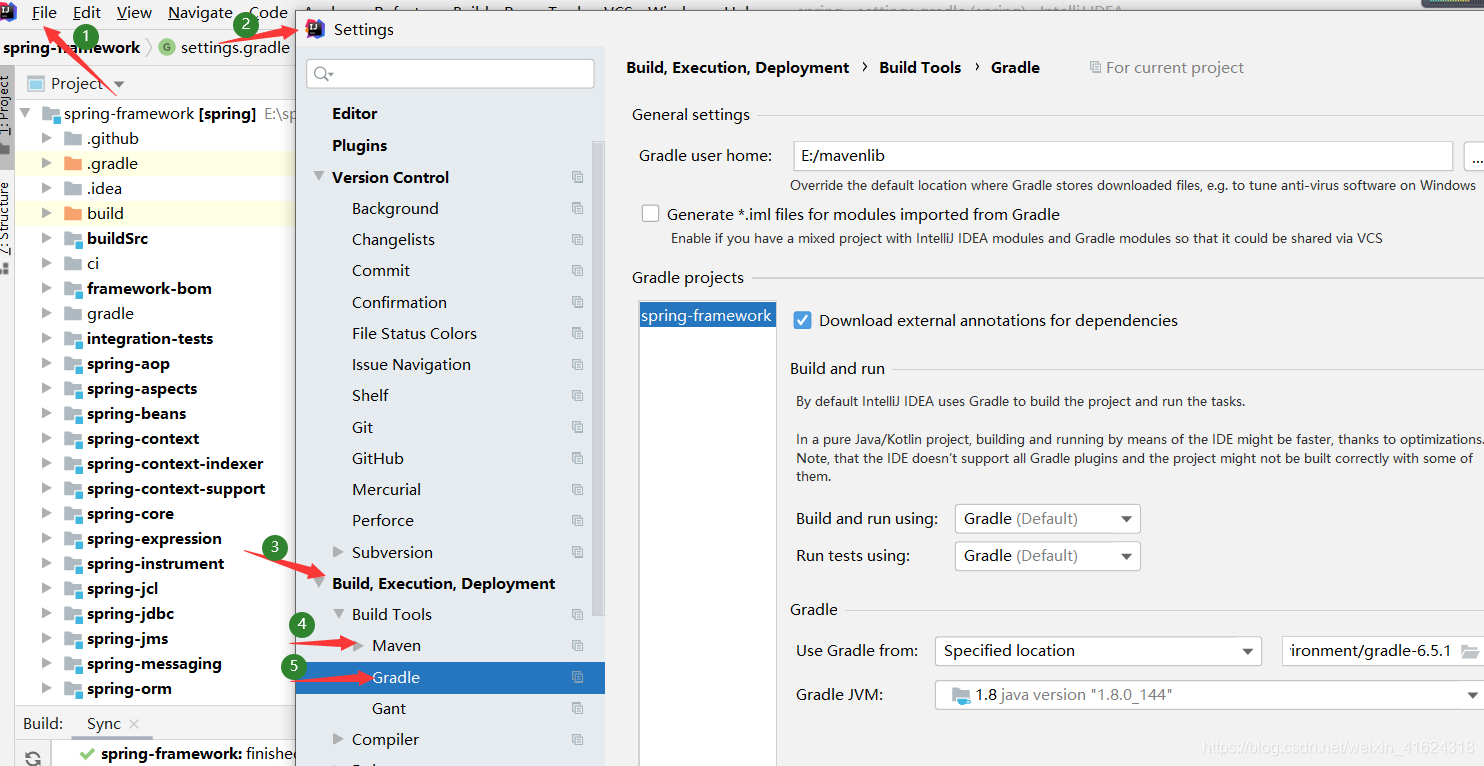
Task: Select the .gradle folder icon
Action: click(x=73, y=163)
